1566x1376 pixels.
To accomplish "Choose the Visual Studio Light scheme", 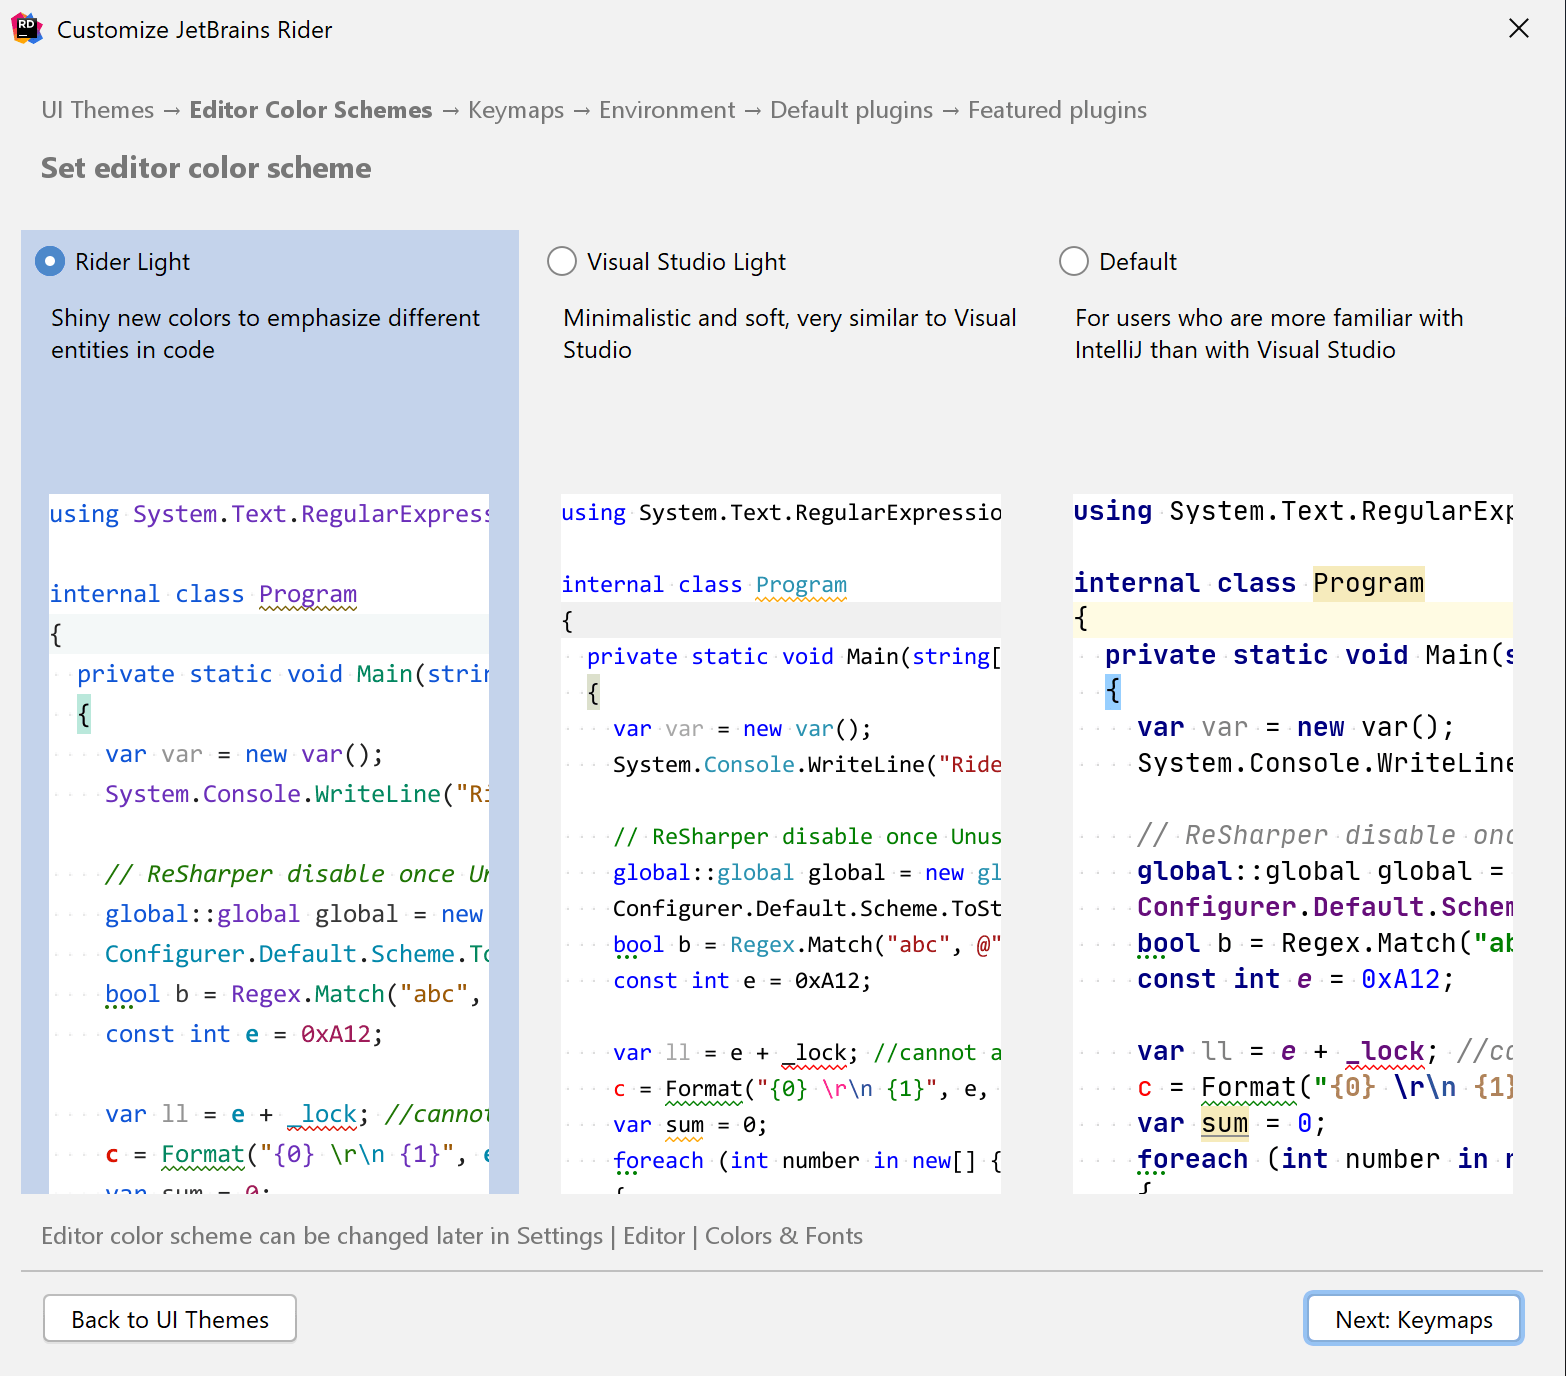I will pyautogui.click(x=561, y=261).
